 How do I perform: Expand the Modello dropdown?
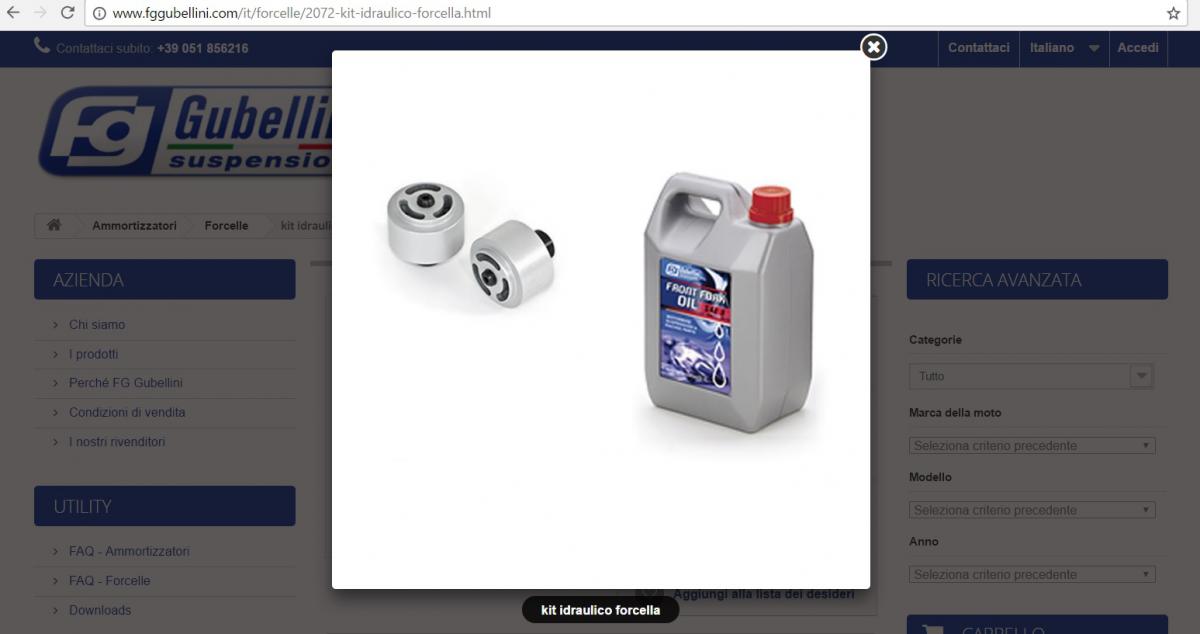pyautogui.click(x=1032, y=510)
